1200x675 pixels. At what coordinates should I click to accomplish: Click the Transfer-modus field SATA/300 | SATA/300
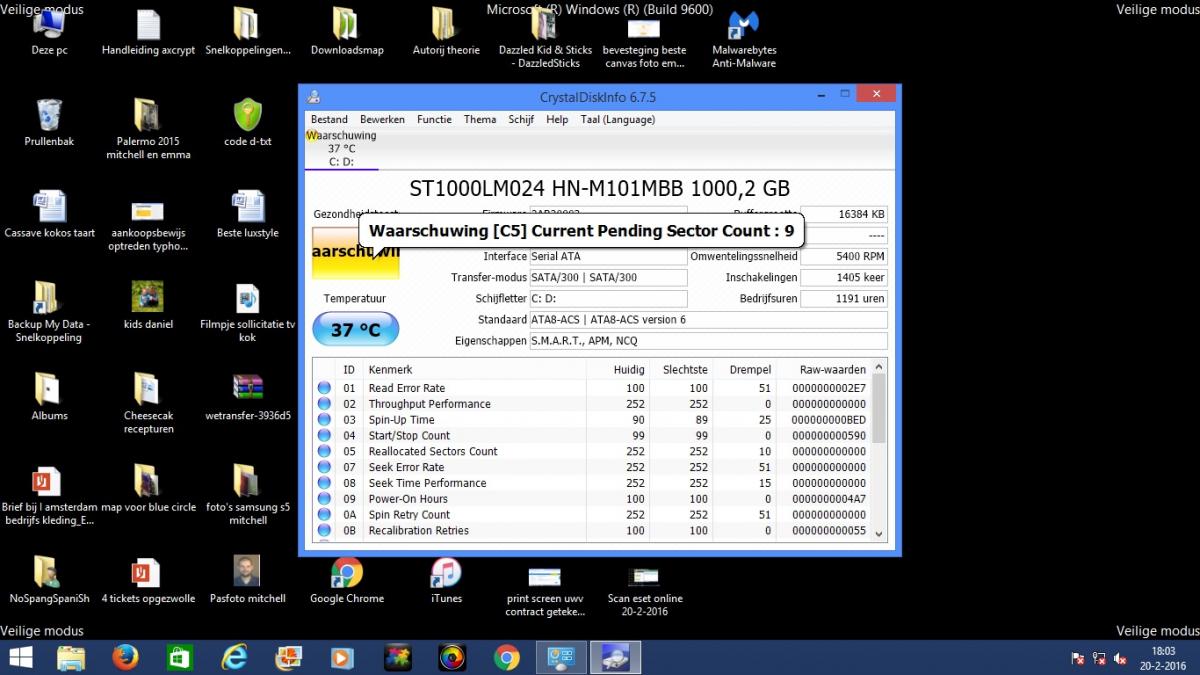tap(609, 277)
